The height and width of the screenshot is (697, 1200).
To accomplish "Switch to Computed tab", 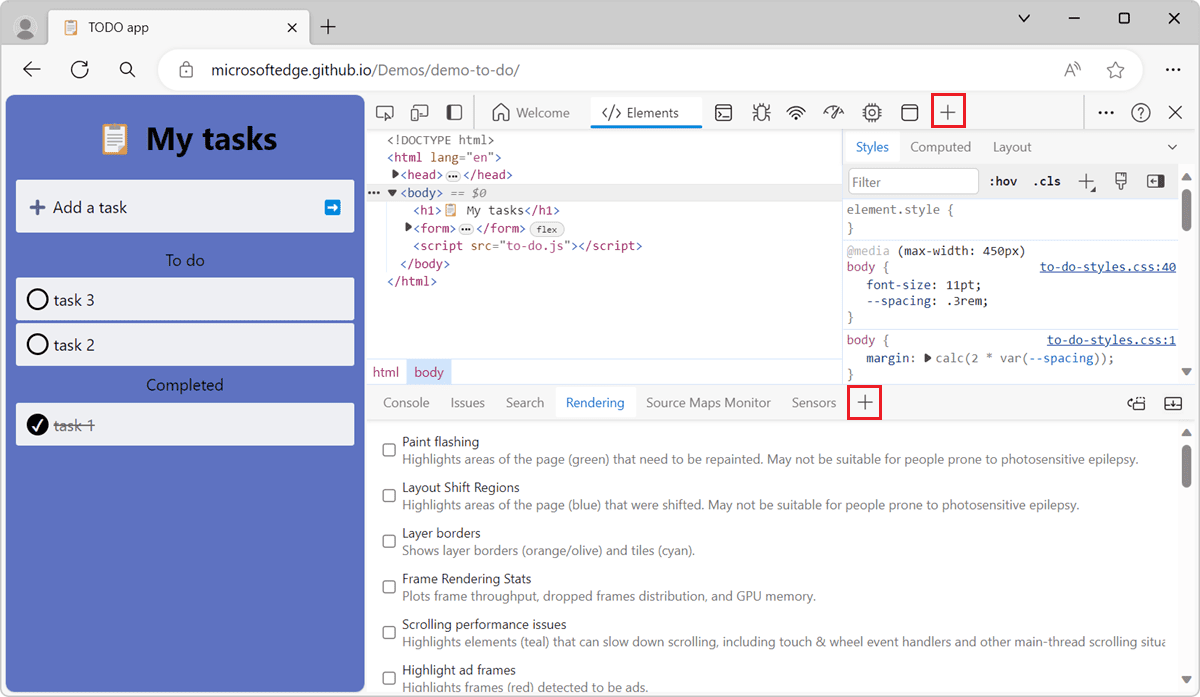I will click(x=940, y=147).
